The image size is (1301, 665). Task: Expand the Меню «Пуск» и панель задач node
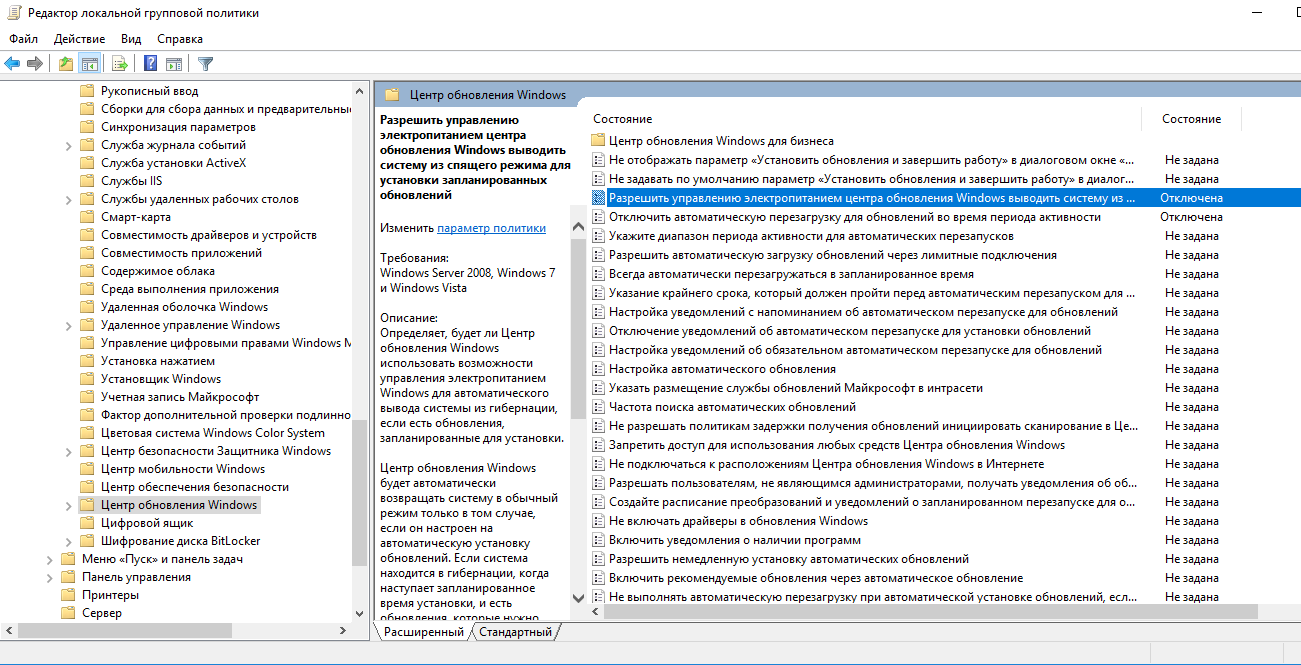pos(50,558)
